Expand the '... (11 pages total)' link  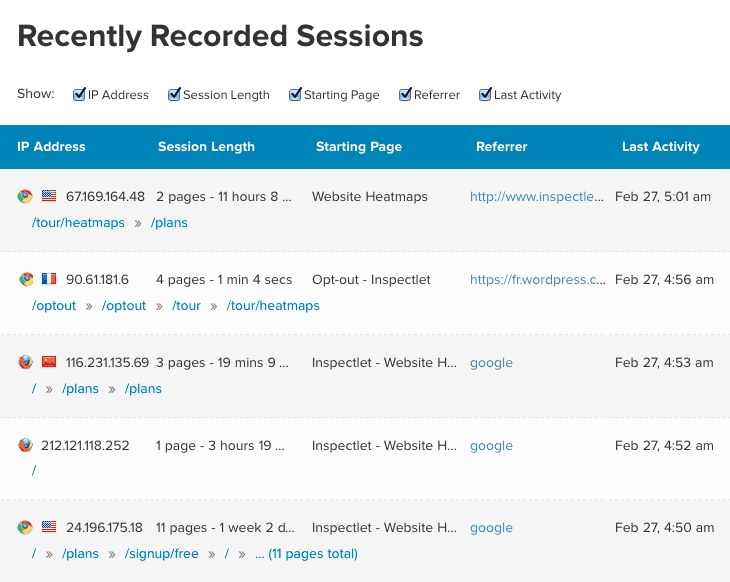(x=306, y=553)
